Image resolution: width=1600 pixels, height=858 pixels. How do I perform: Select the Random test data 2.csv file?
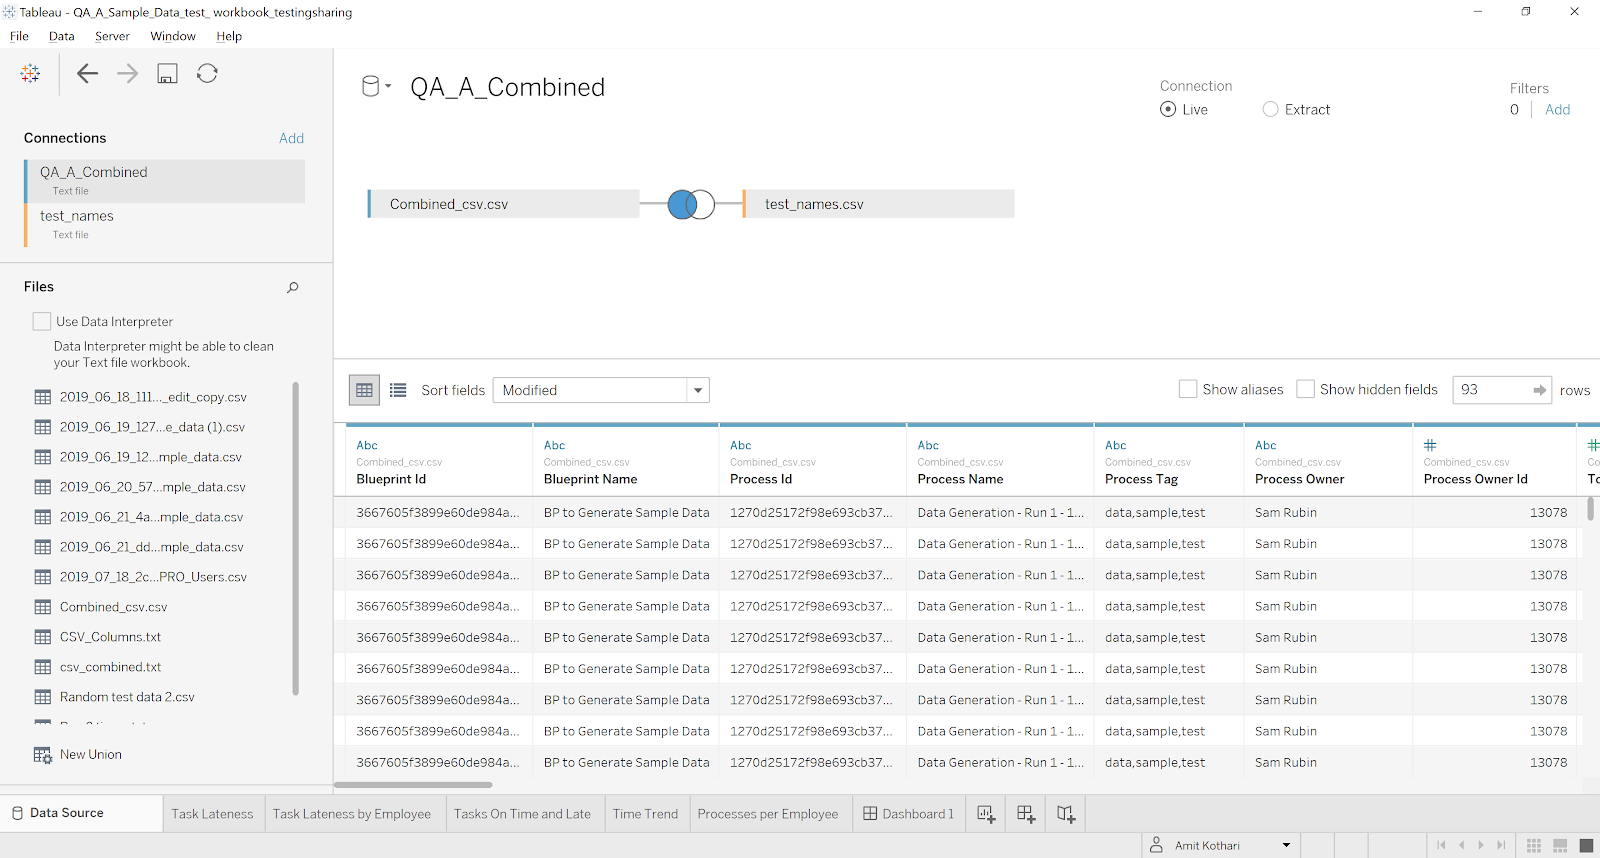pyautogui.click(x=127, y=697)
